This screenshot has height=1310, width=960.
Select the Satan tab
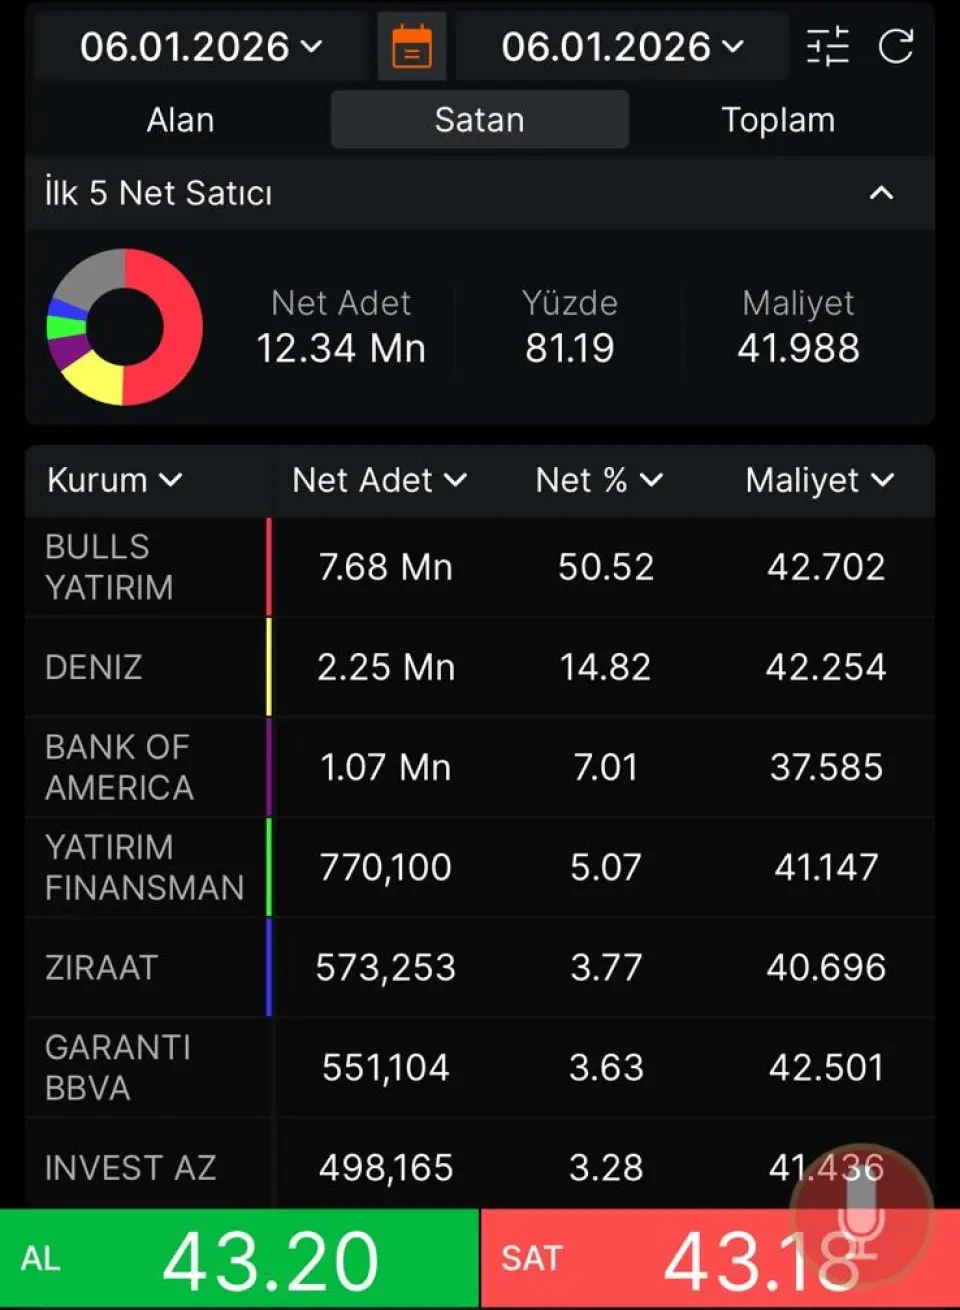[479, 120]
